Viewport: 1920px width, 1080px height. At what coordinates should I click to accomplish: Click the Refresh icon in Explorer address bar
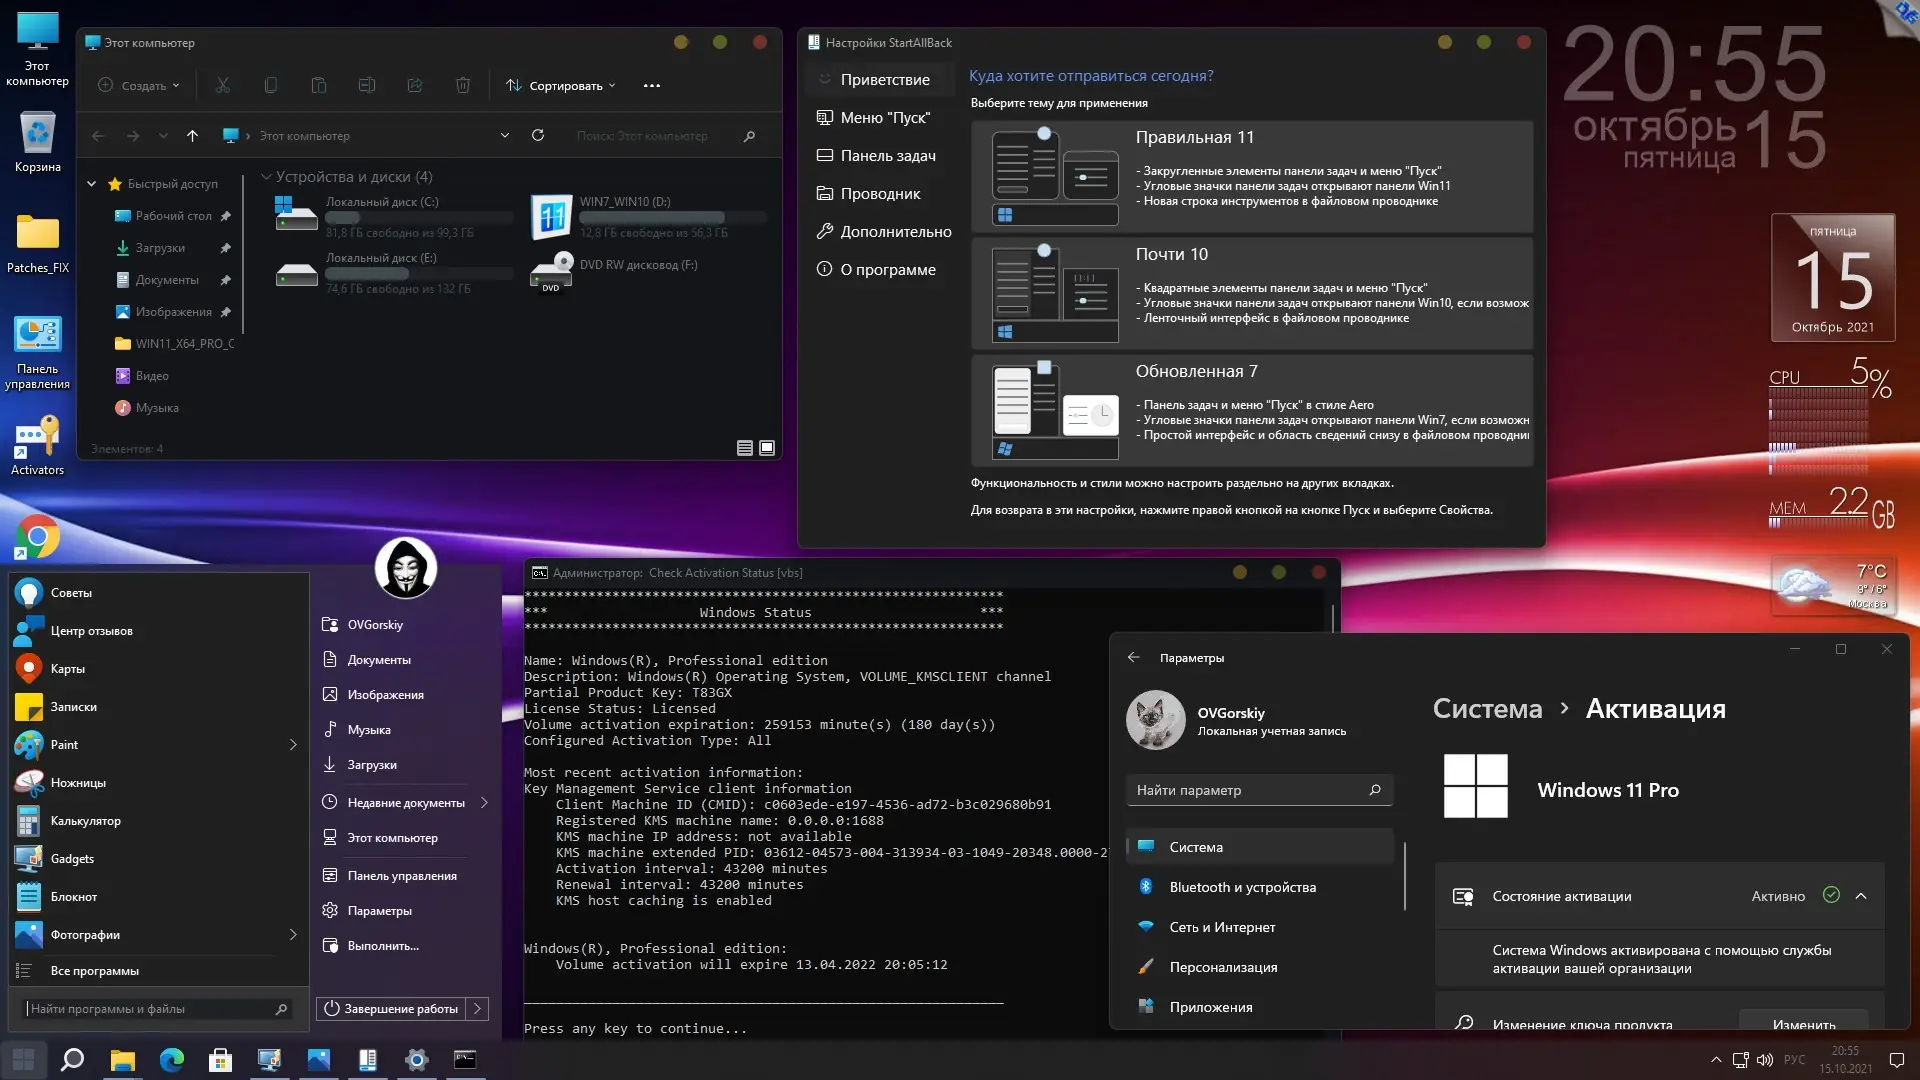click(538, 136)
